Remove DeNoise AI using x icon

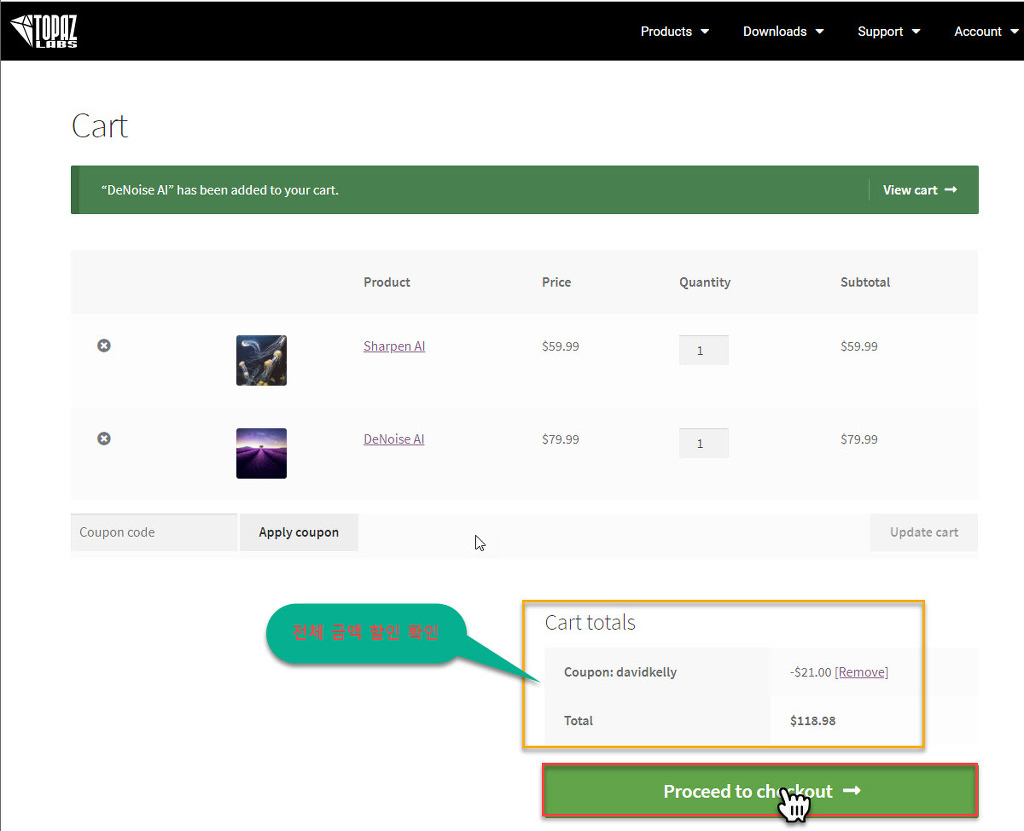point(104,439)
